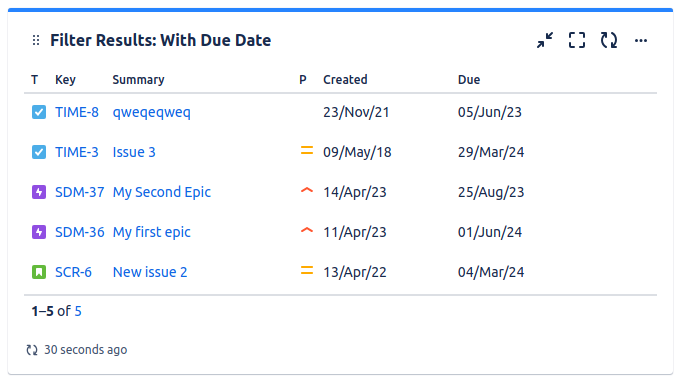
Task: Click the epic icon beside SDM-36
Action: coord(39,232)
